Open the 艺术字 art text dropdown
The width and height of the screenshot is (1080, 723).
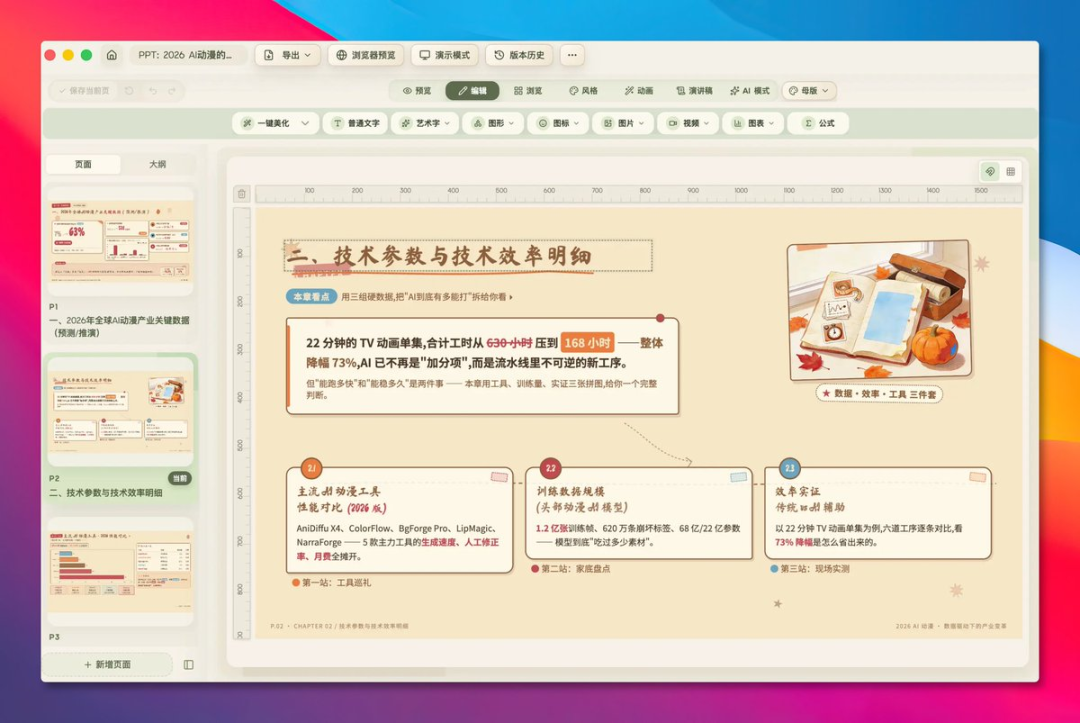click(x=426, y=123)
